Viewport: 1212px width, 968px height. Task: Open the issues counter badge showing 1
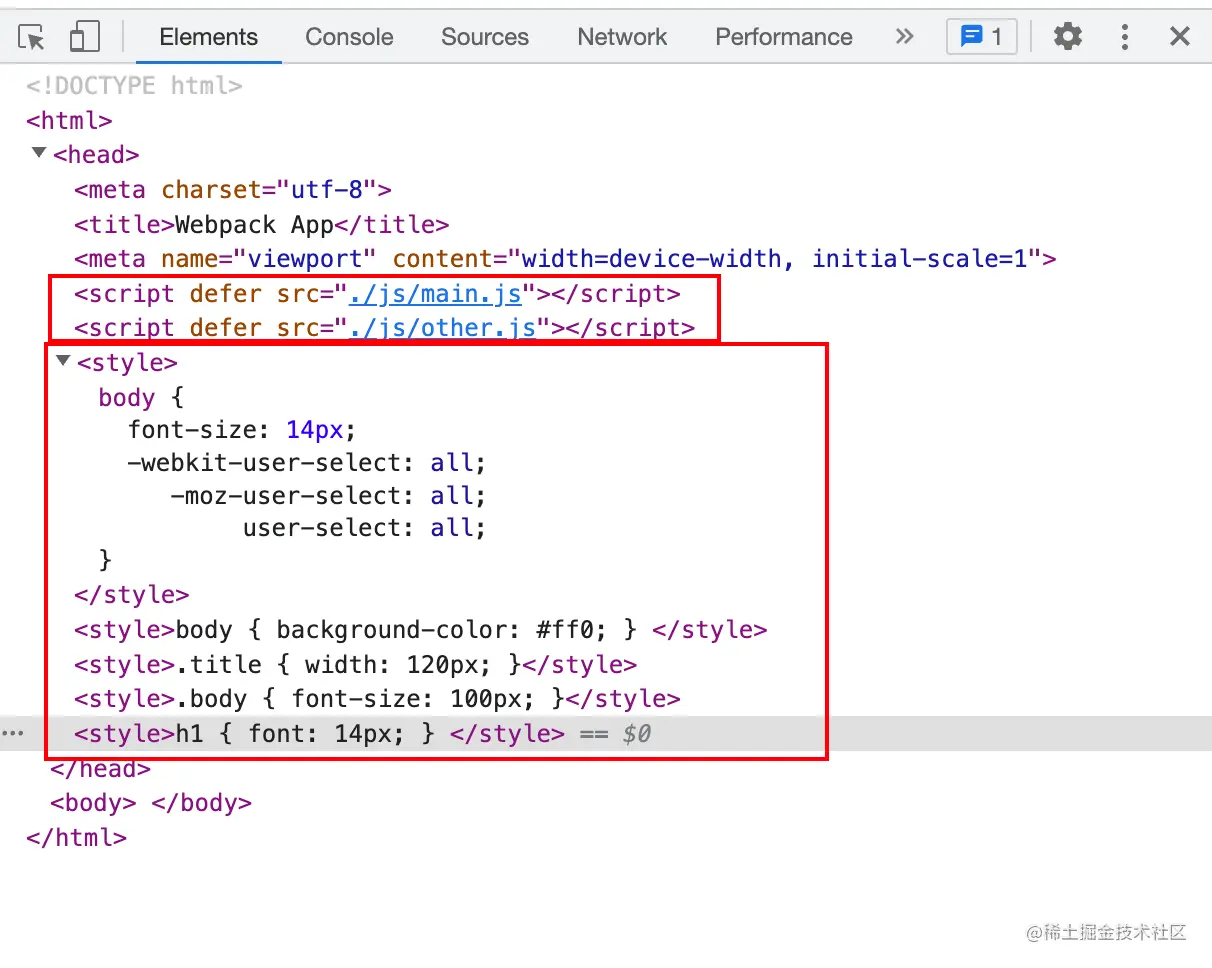(x=982, y=37)
